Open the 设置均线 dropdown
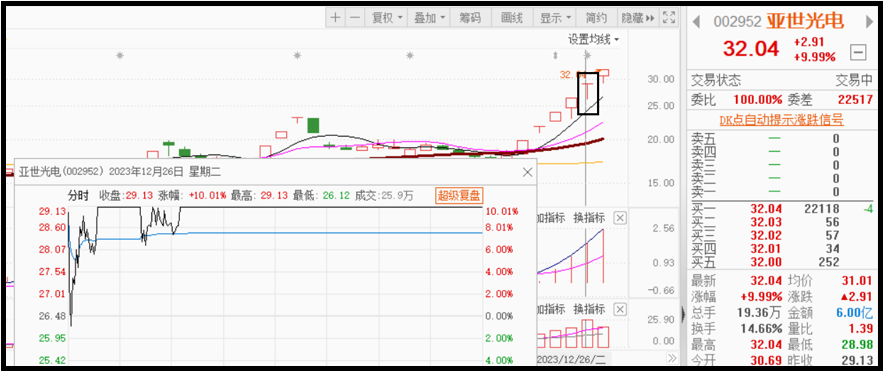 [x=593, y=39]
